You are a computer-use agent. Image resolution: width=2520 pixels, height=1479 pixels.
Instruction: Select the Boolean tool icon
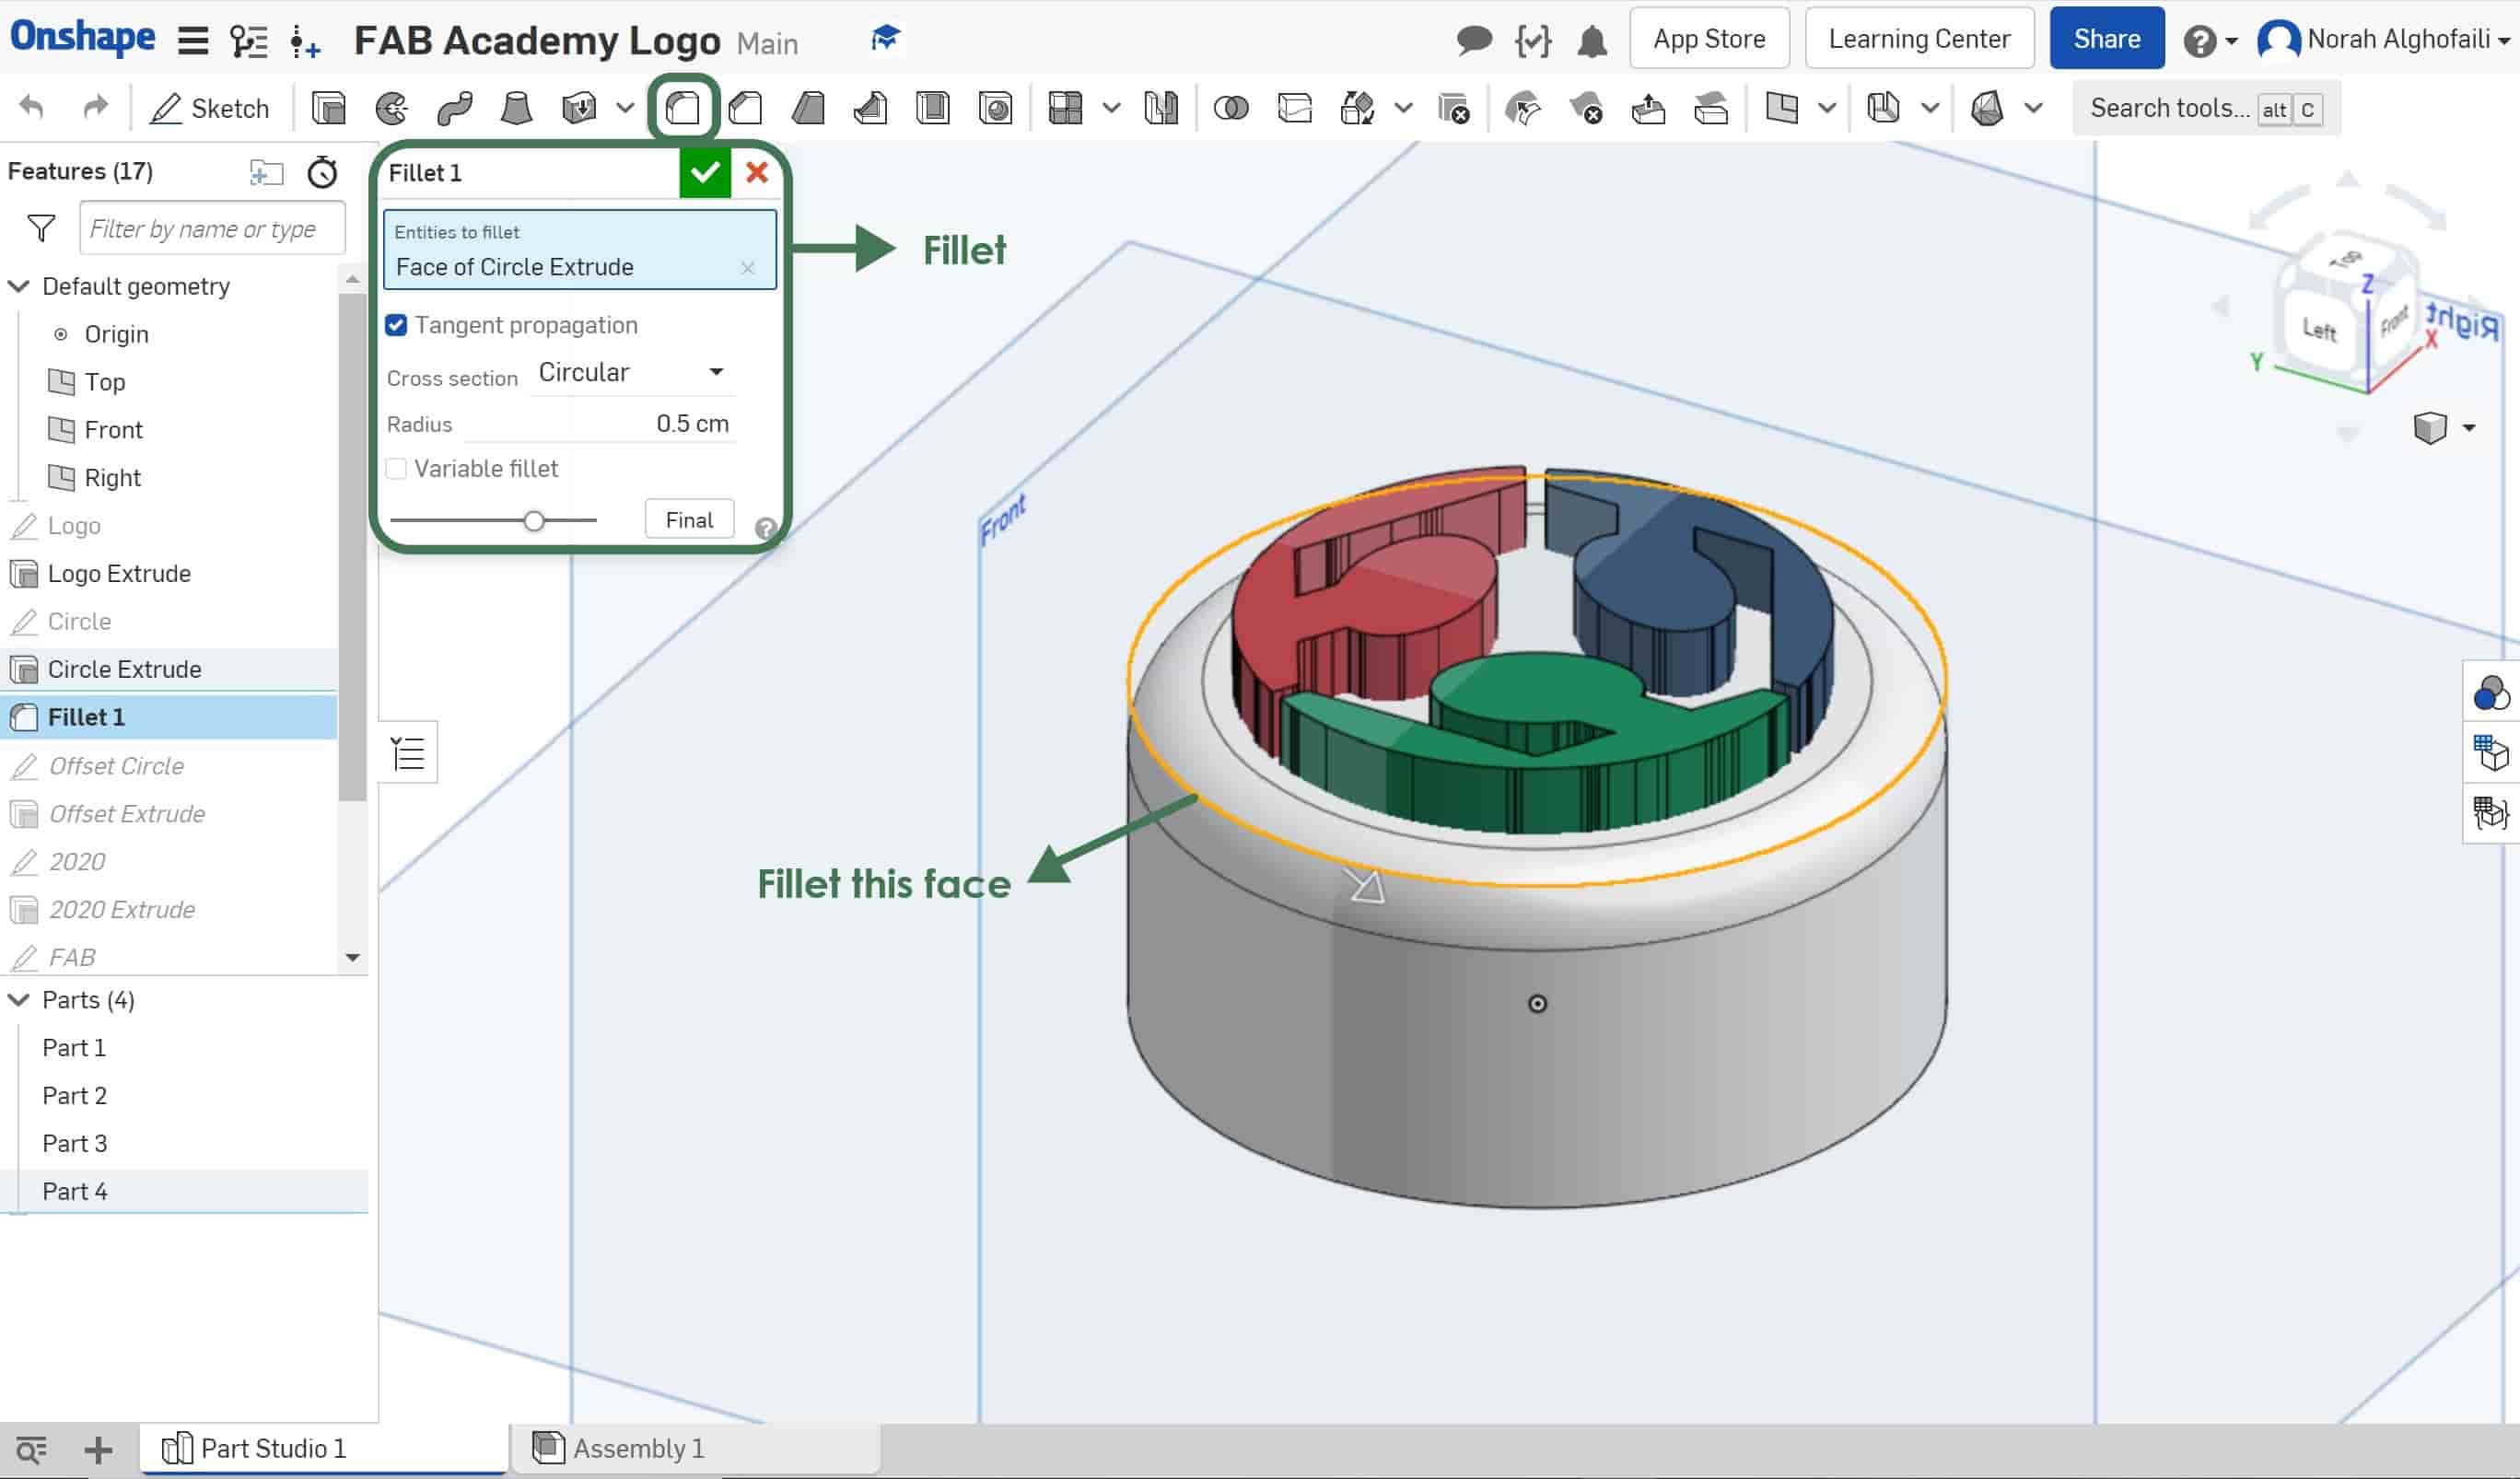pyautogui.click(x=1231, y=108)
